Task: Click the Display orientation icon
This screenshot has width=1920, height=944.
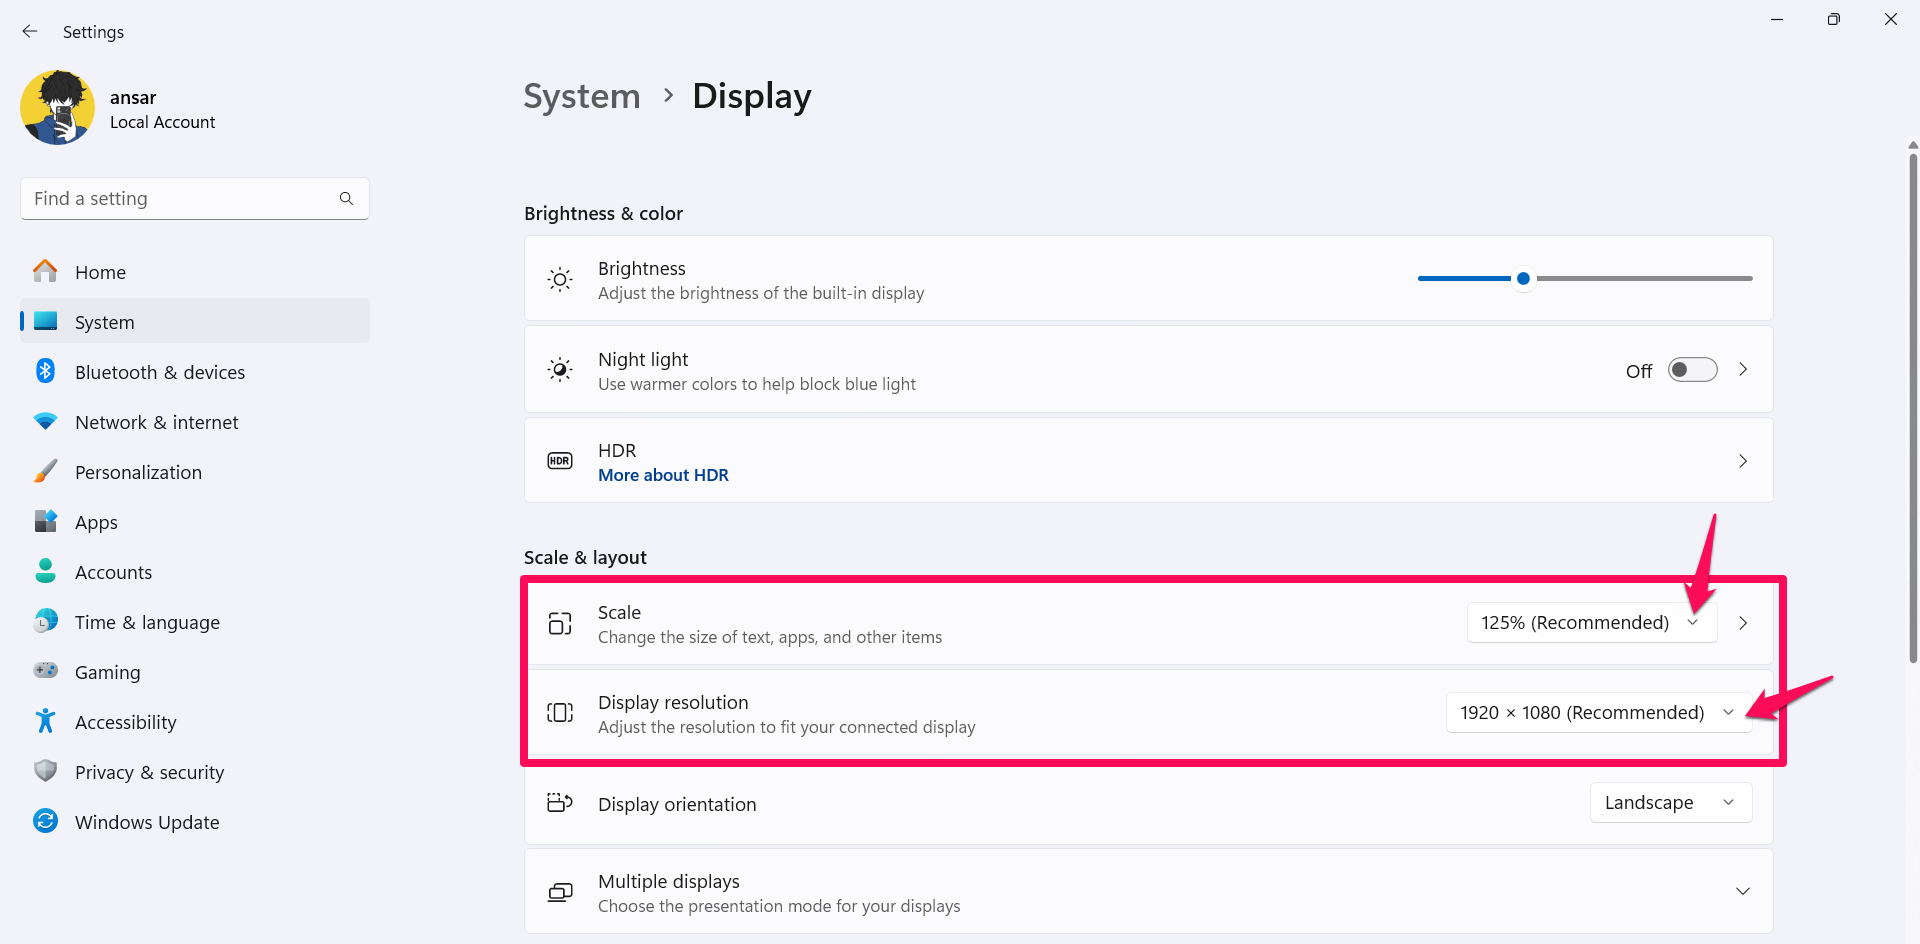Action: [560, 802]
